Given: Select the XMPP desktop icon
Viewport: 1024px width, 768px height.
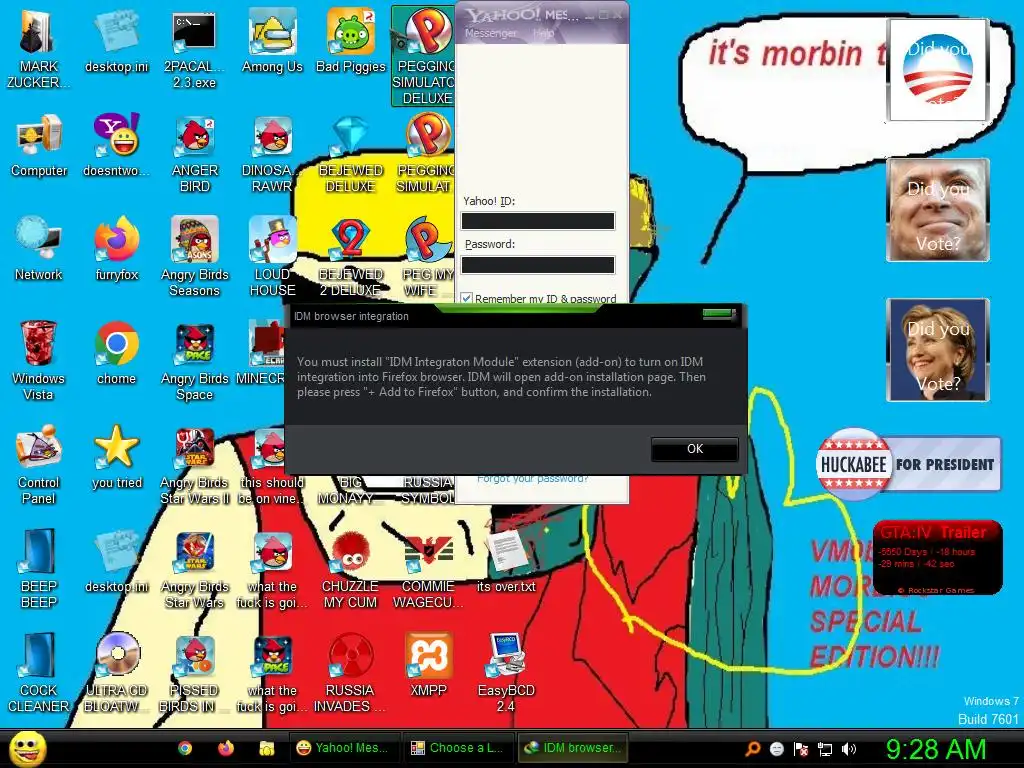Looking at the screenshot, I should click(428, 665).
